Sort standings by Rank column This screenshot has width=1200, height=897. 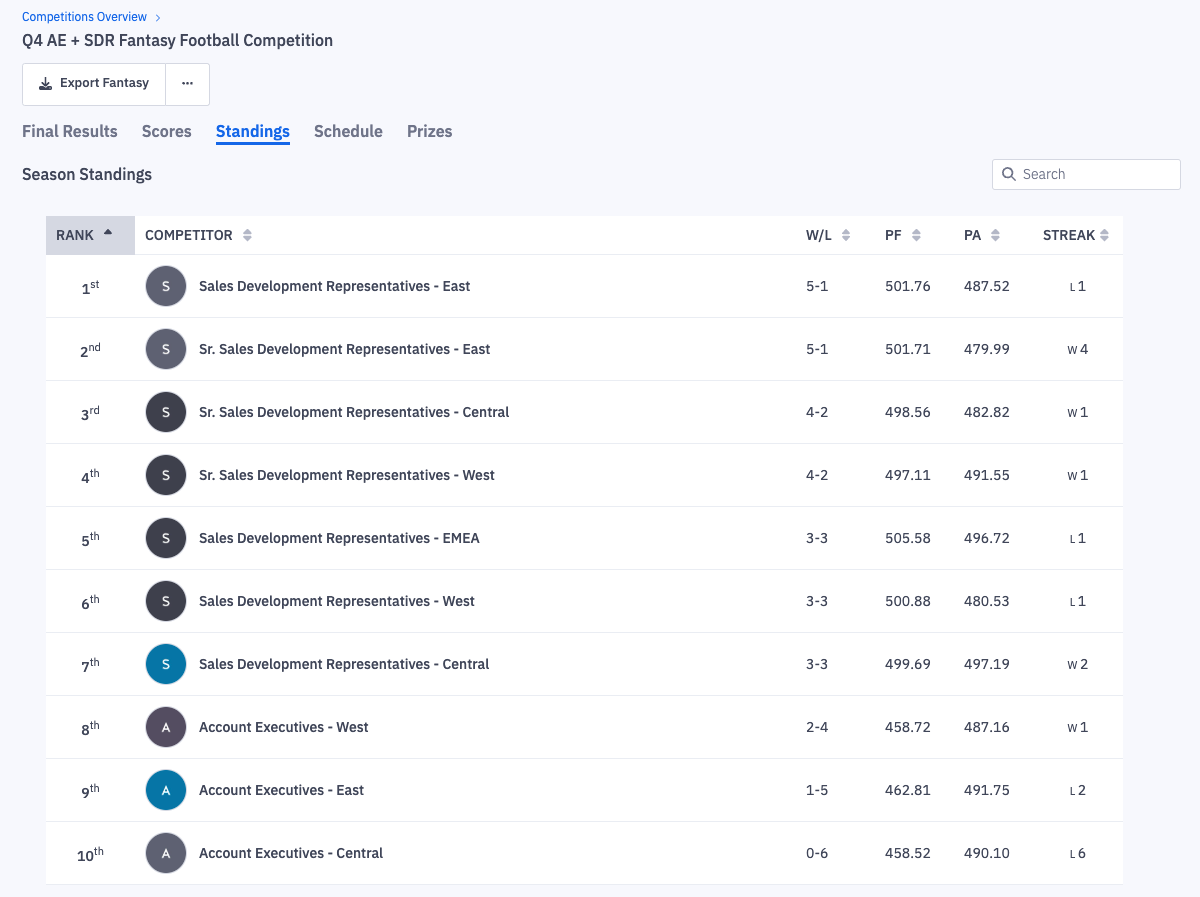point(85,235)
